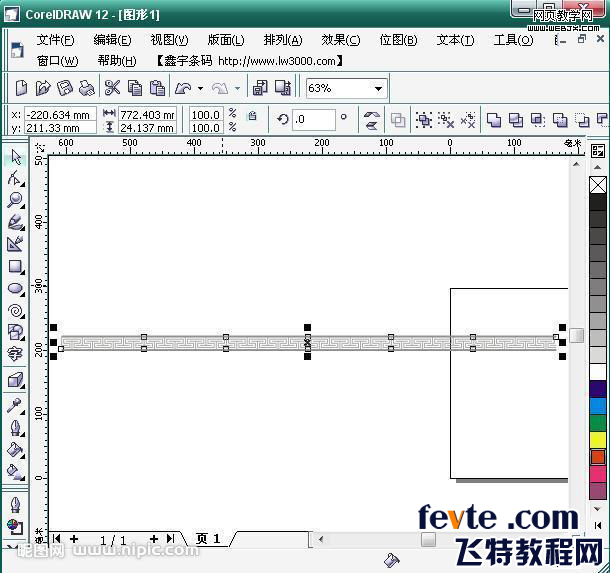The image size is (610, 573).
Task: Open the 排列(A) menu
Action: pyautogui.click(x=283, y=40)
